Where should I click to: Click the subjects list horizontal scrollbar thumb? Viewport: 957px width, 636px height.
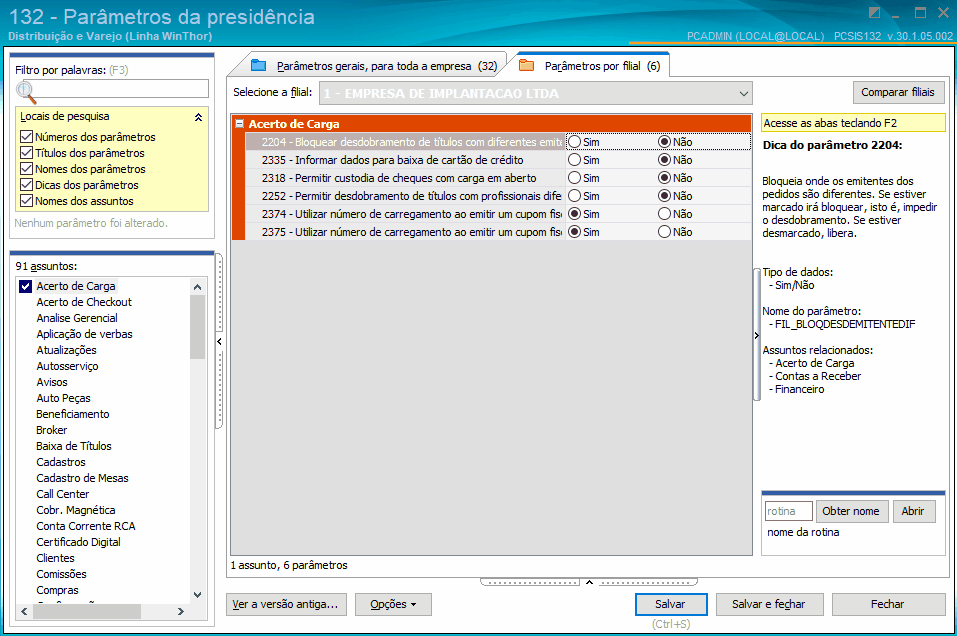[87, 611]
